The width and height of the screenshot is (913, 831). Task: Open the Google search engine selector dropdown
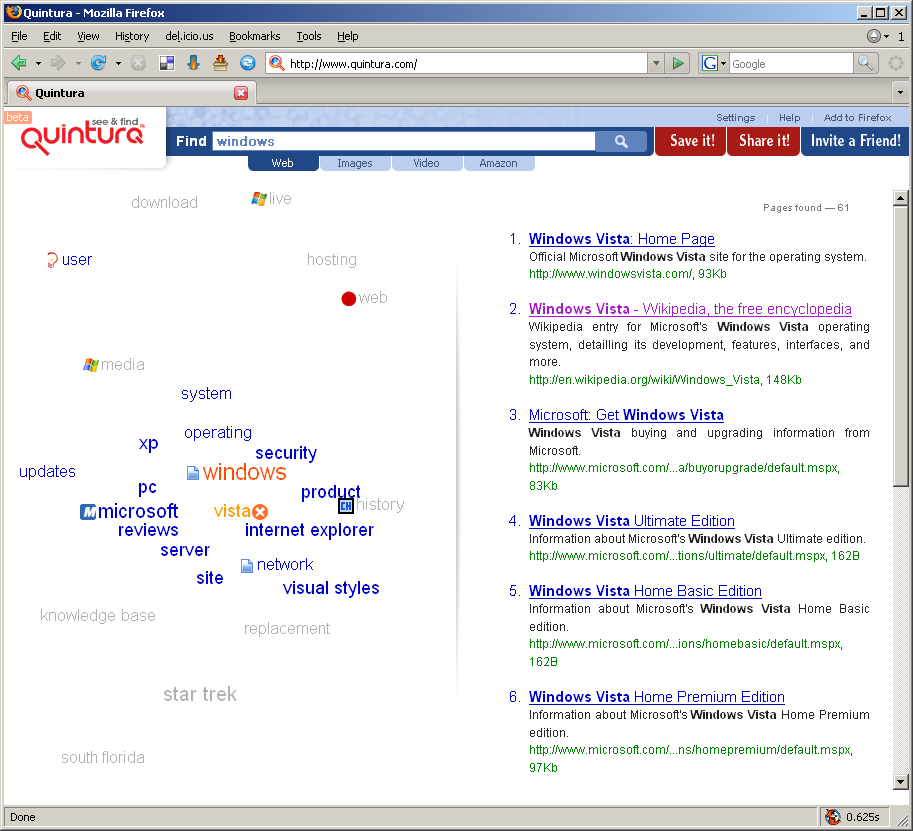(x=724, y=63)
